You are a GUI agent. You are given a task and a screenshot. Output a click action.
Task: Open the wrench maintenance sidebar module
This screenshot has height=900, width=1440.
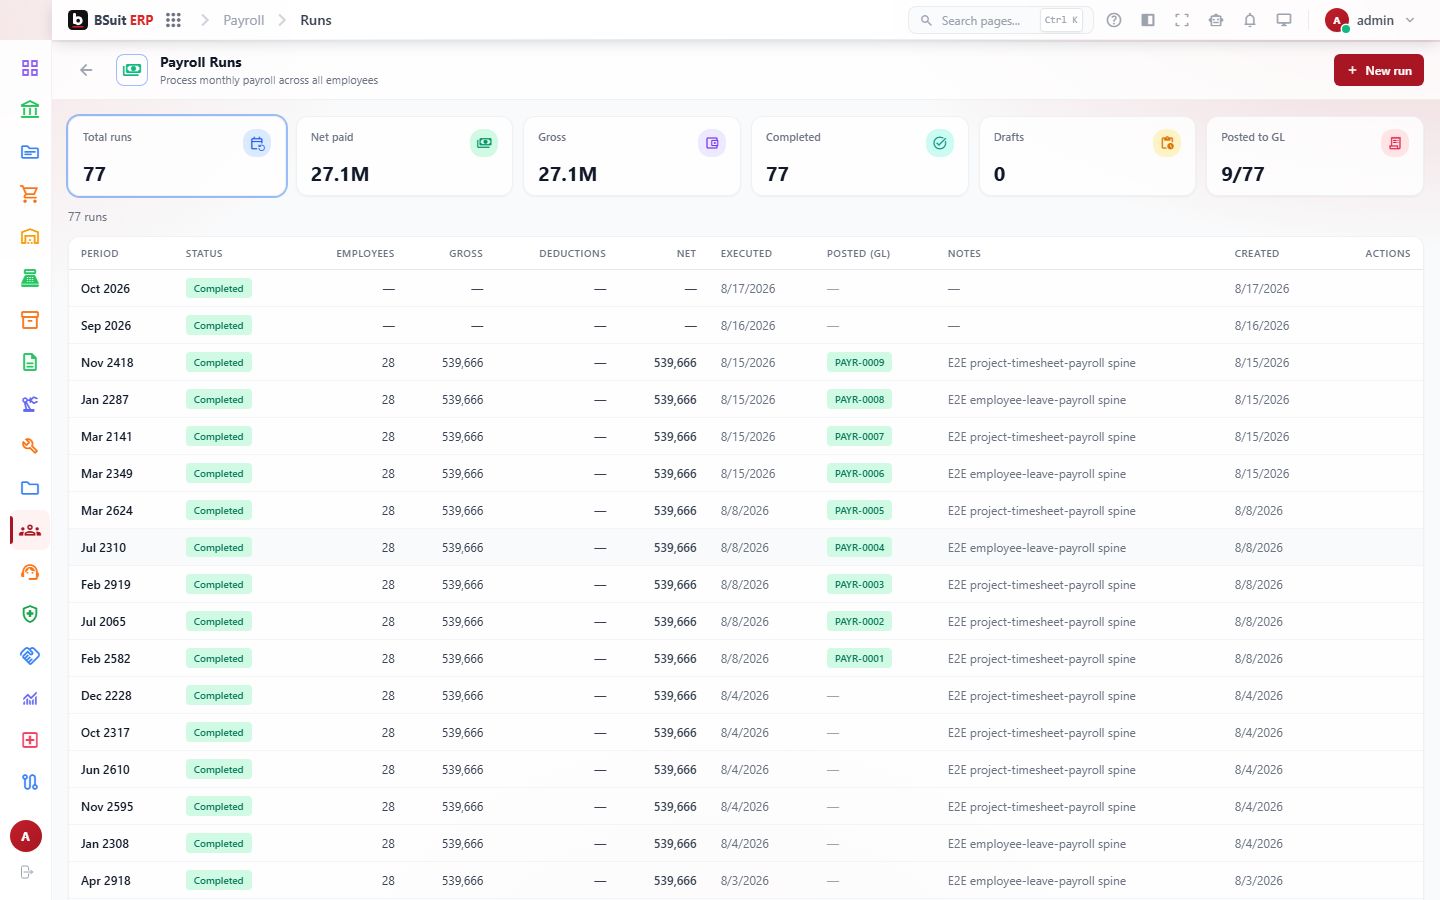click(x=30, y=446)
